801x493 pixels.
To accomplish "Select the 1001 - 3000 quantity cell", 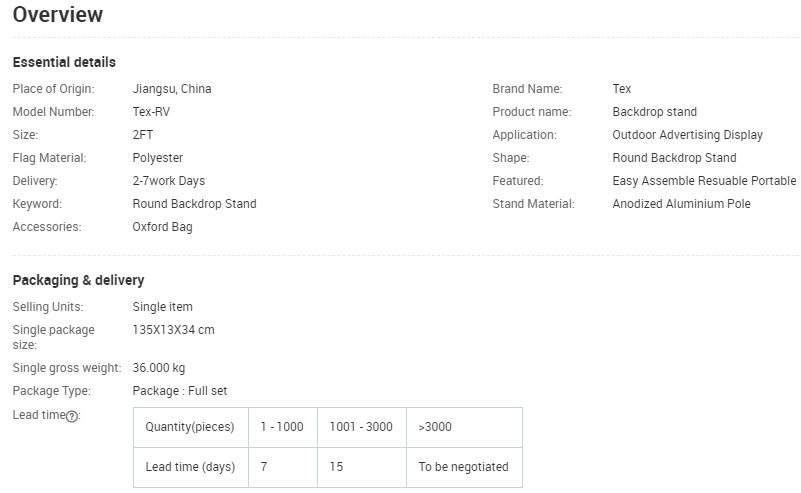I will (x=361, y=427).
